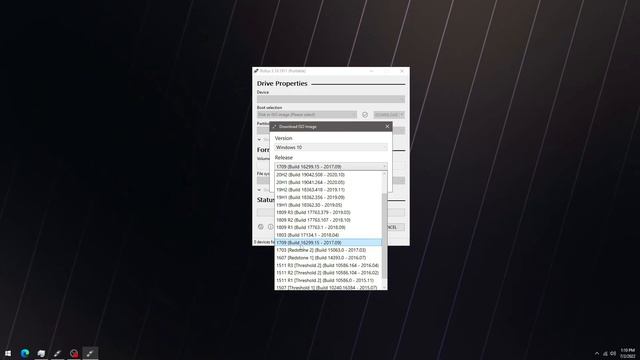Select release 1809 R1 Build 17763.1
Screen dimensions: 640x360
pyautogui.click(x=328, y=227)
